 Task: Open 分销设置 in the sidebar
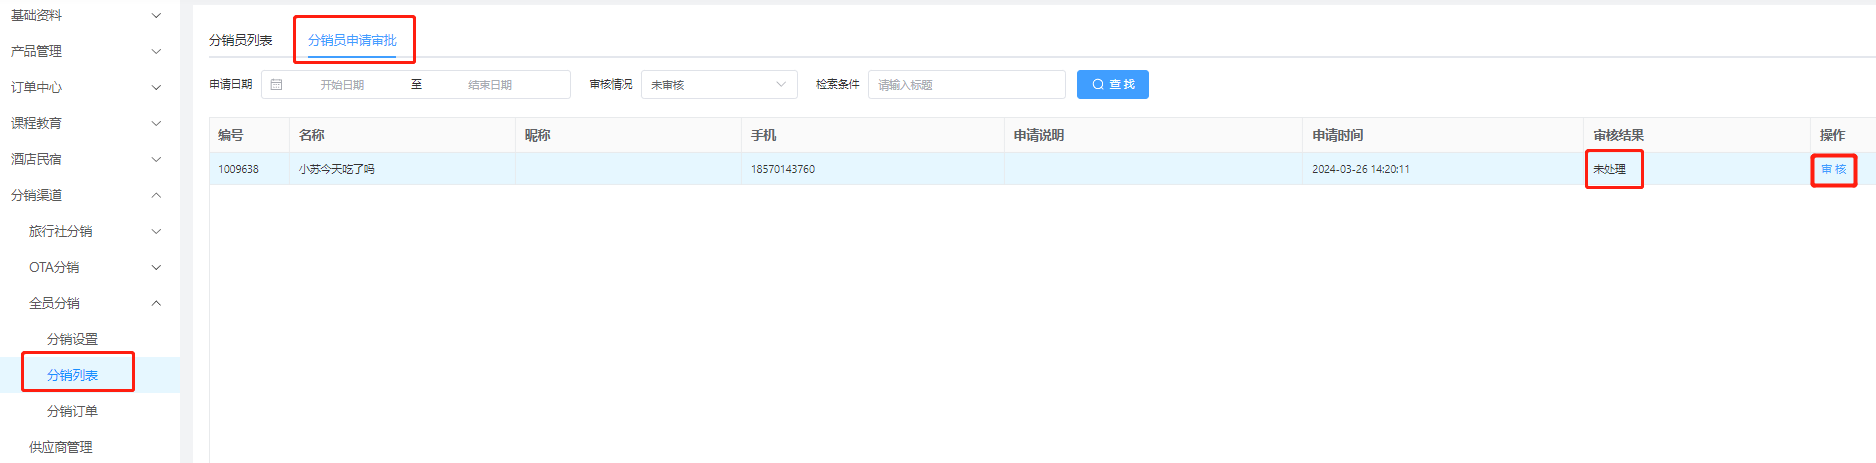click(x=72, y=339)
